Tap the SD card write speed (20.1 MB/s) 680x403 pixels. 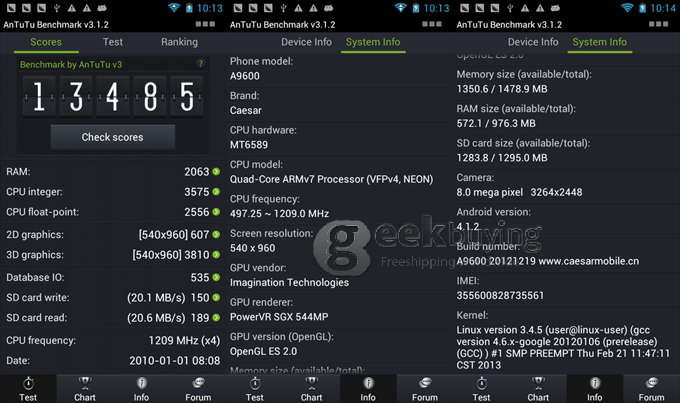[156, 298]
